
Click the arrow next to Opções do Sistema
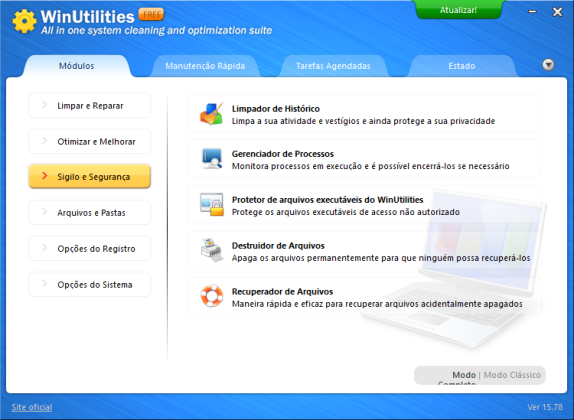[44, 283]
